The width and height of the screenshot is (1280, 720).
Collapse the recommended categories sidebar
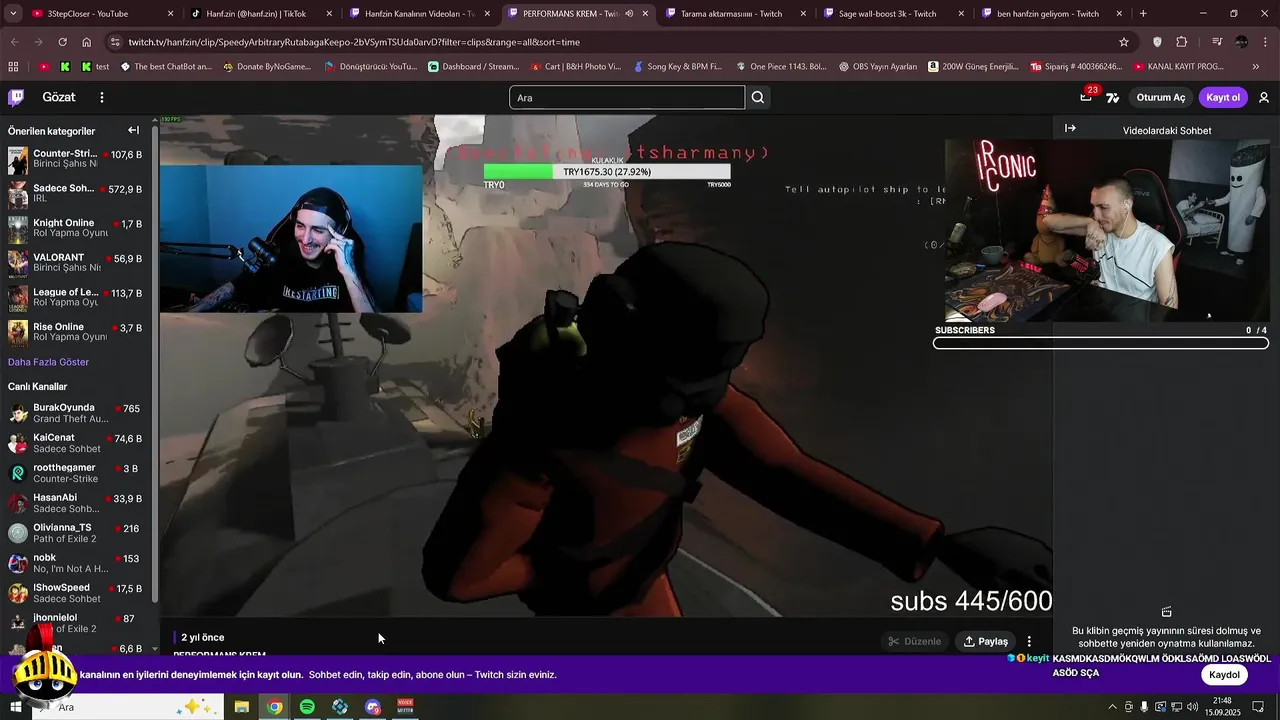coord(133,130)
